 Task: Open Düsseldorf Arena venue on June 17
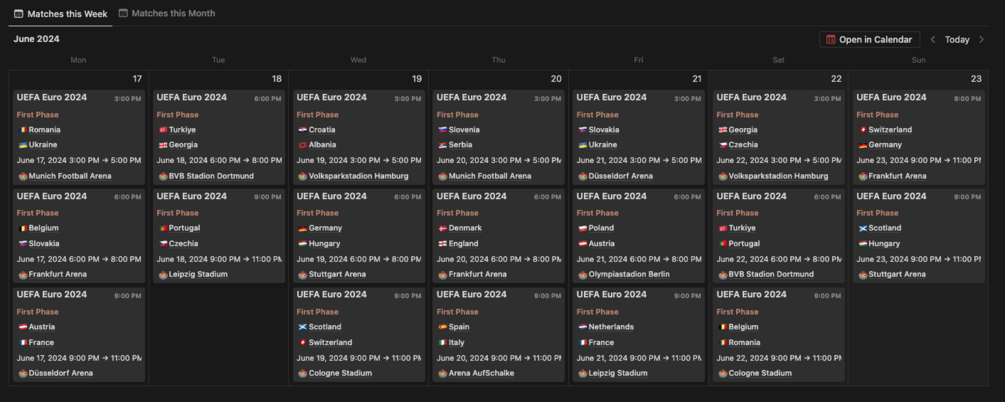[x=61, y=373]
